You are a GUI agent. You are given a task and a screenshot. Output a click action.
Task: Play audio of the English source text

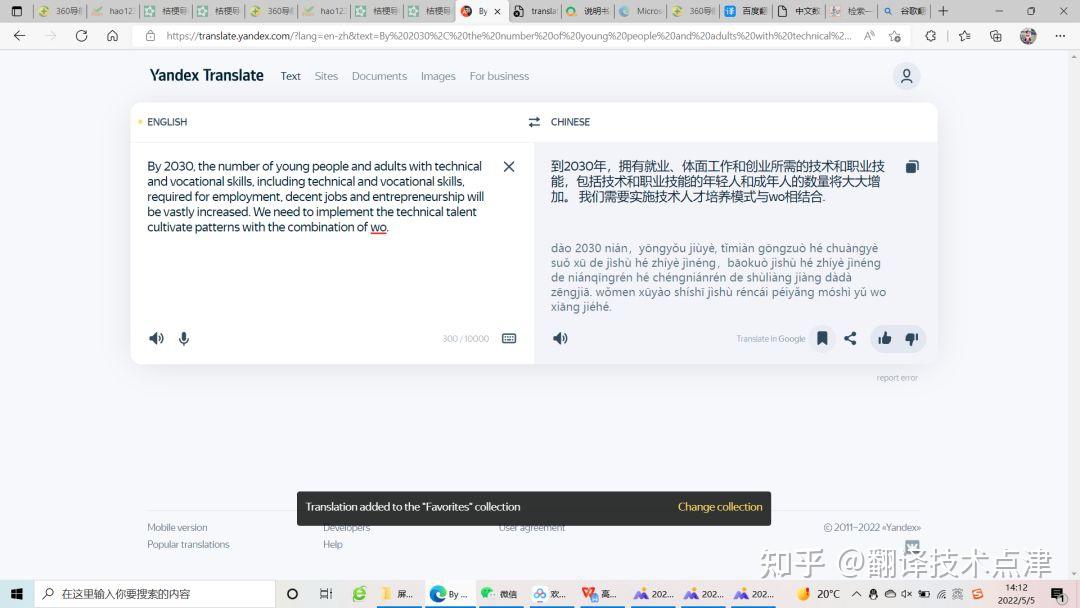156,338
